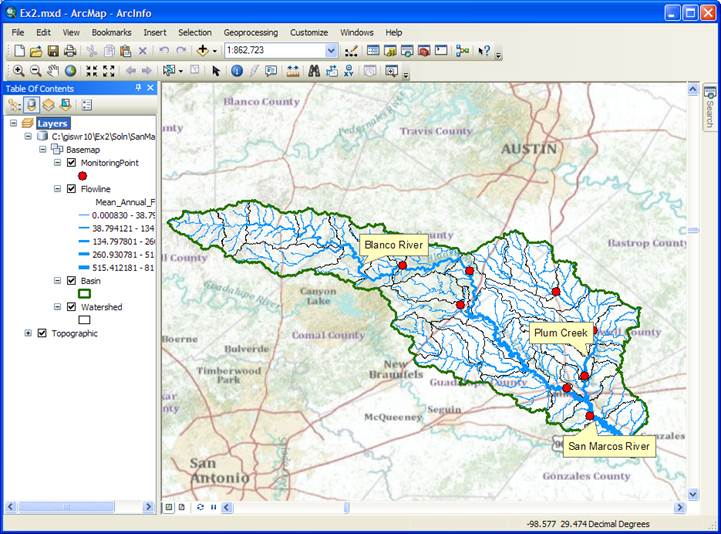Activate the Pan hand tool

53,71
